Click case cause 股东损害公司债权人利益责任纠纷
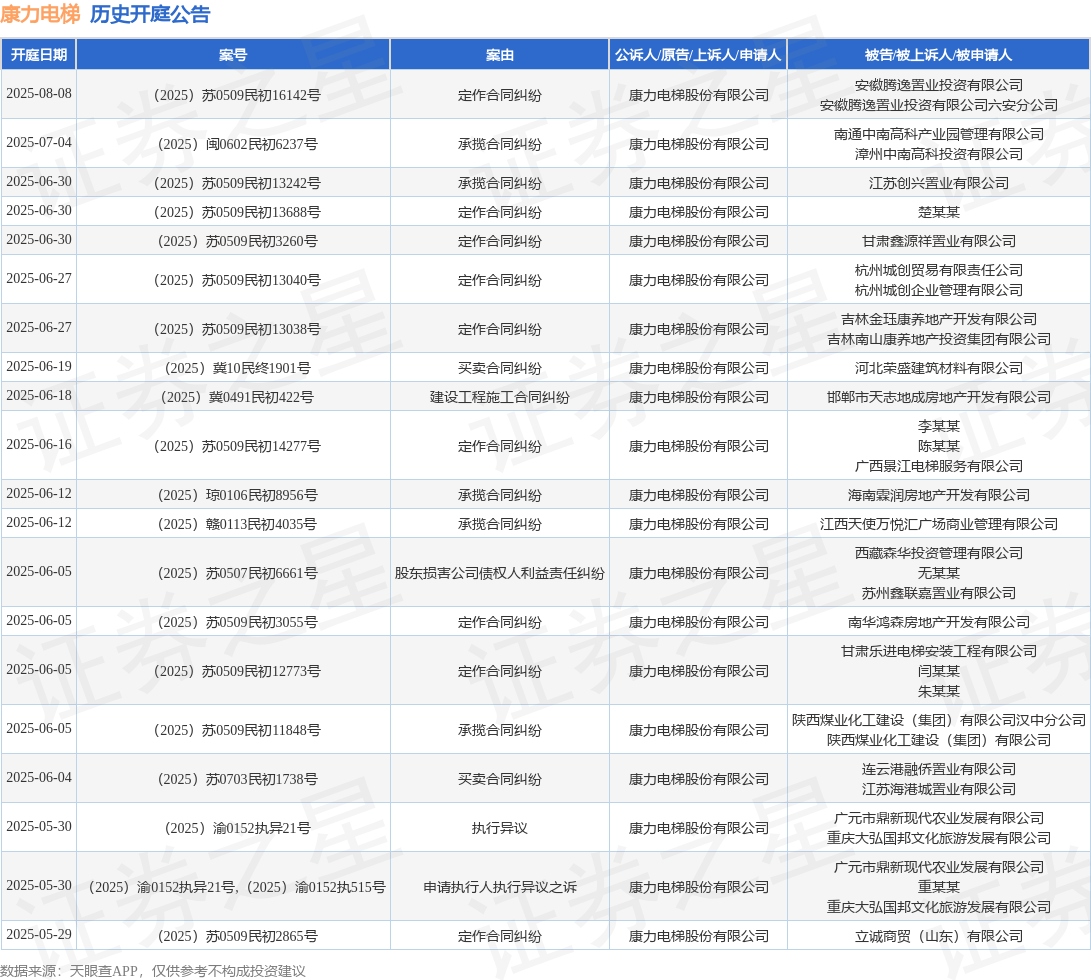The width and height of the screenshot is (1091, 980). click(x=500, y=574)
